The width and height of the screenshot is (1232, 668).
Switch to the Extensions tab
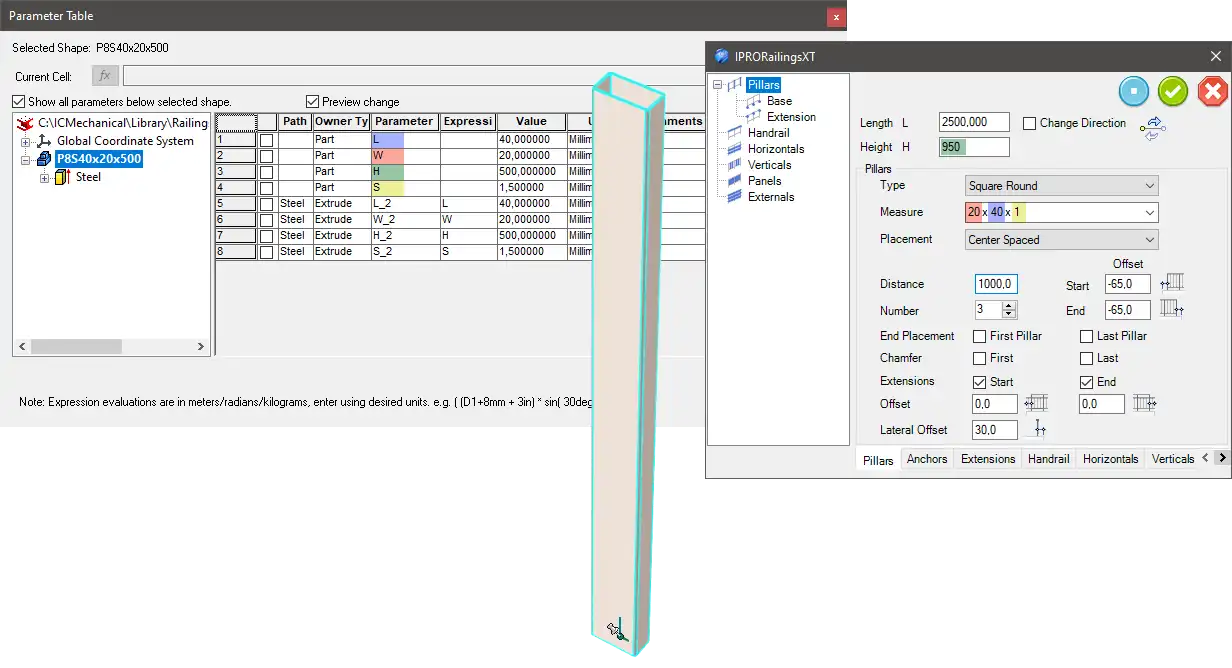point(988,459)
